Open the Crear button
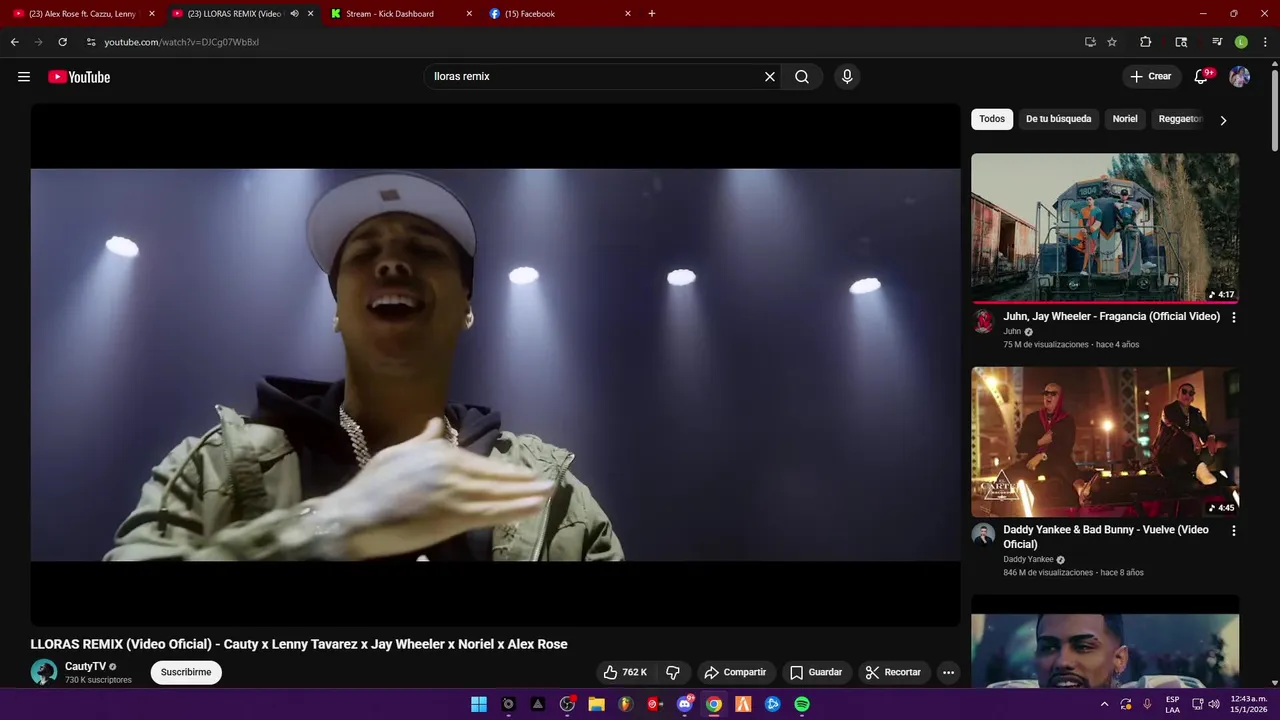1280x720 pixels. point(1151,77)
